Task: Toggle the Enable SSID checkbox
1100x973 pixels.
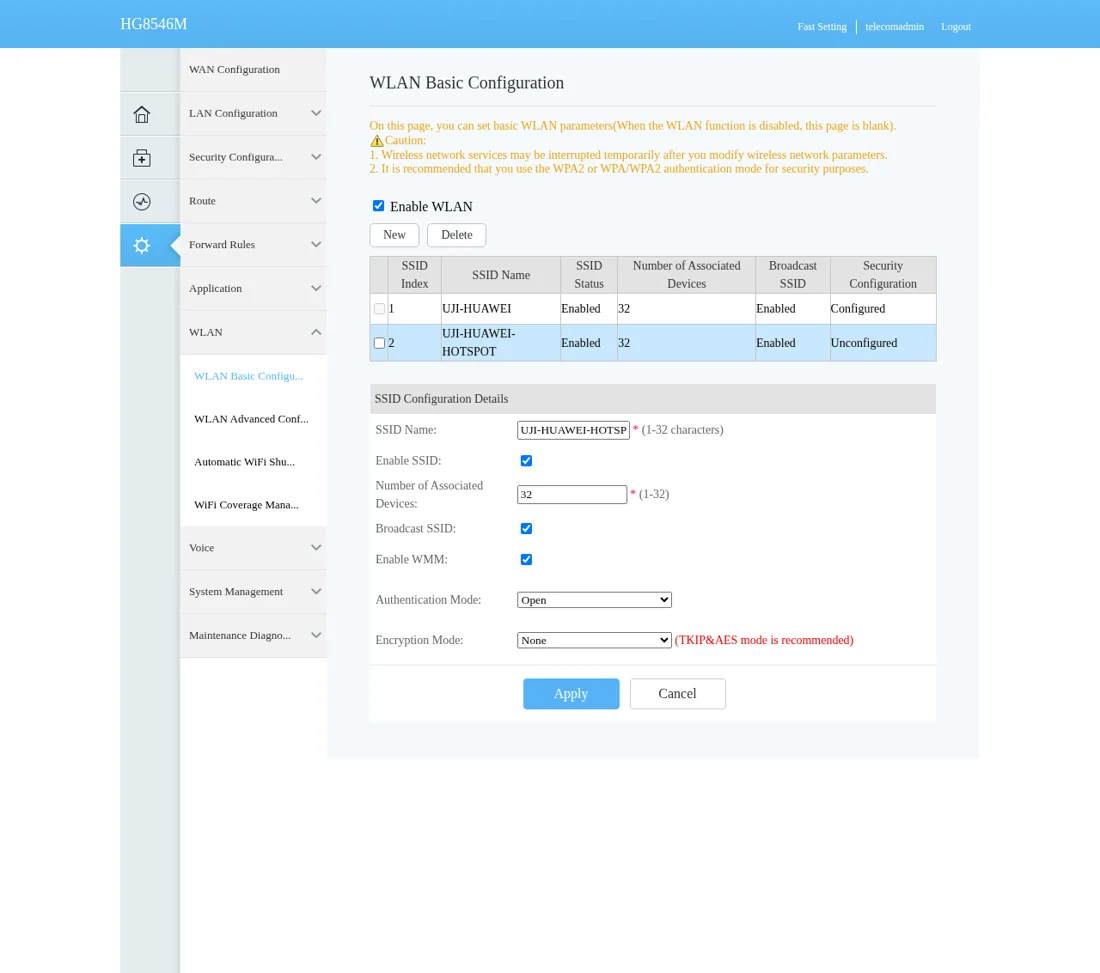Action: click(x=526, y=461)
